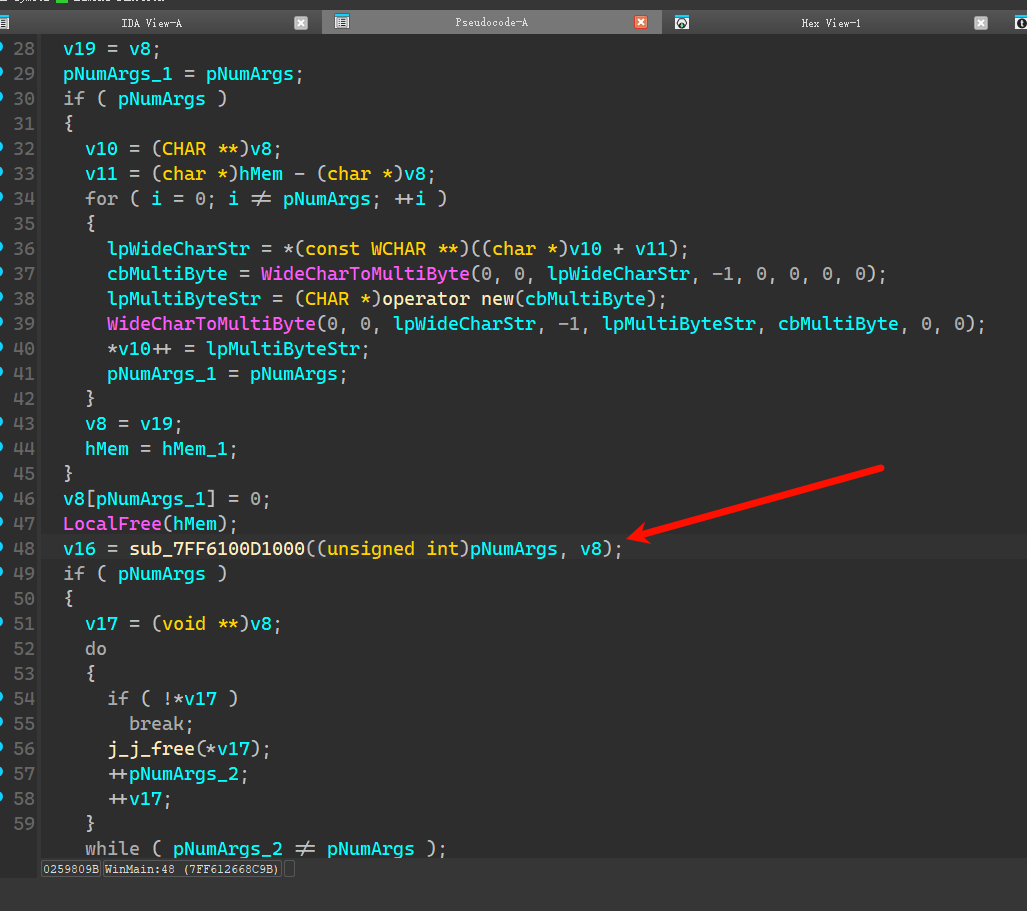The height and width of the screenshot is (911, 1027).
Task: Click status bar offset 0259809B
Action: pos(71,869)
